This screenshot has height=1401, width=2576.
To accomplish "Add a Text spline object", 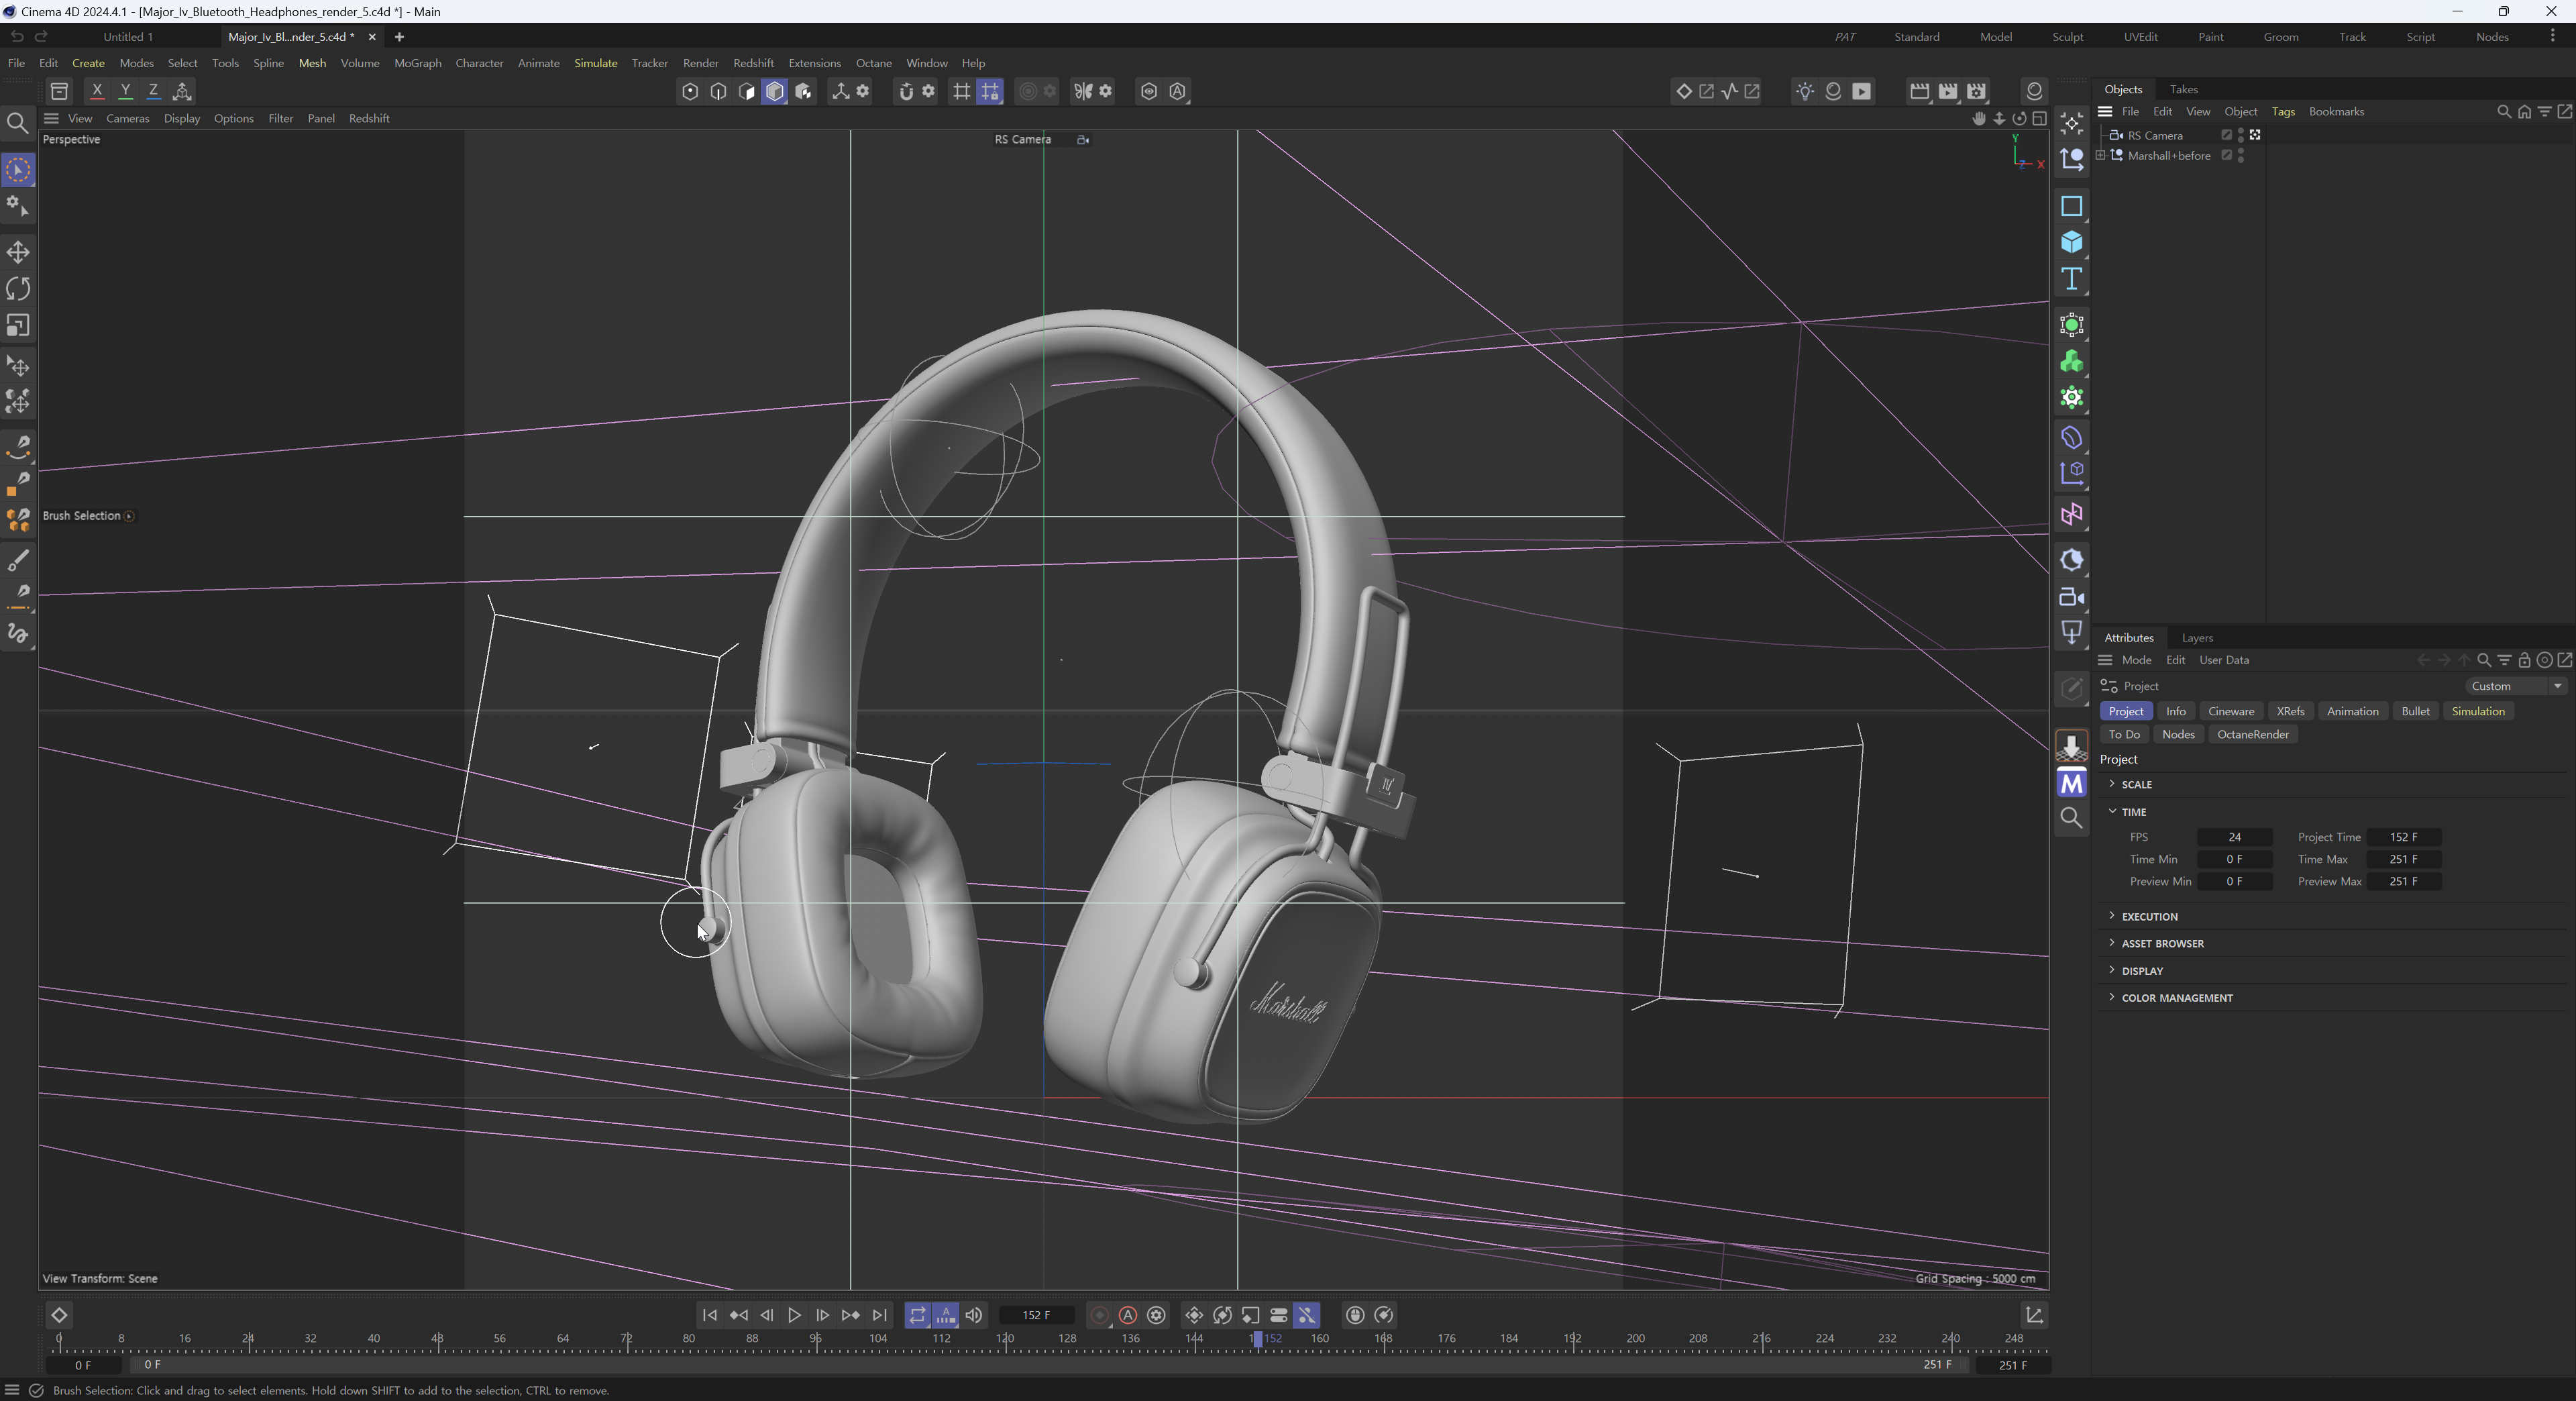I will tap(2071, 279).
